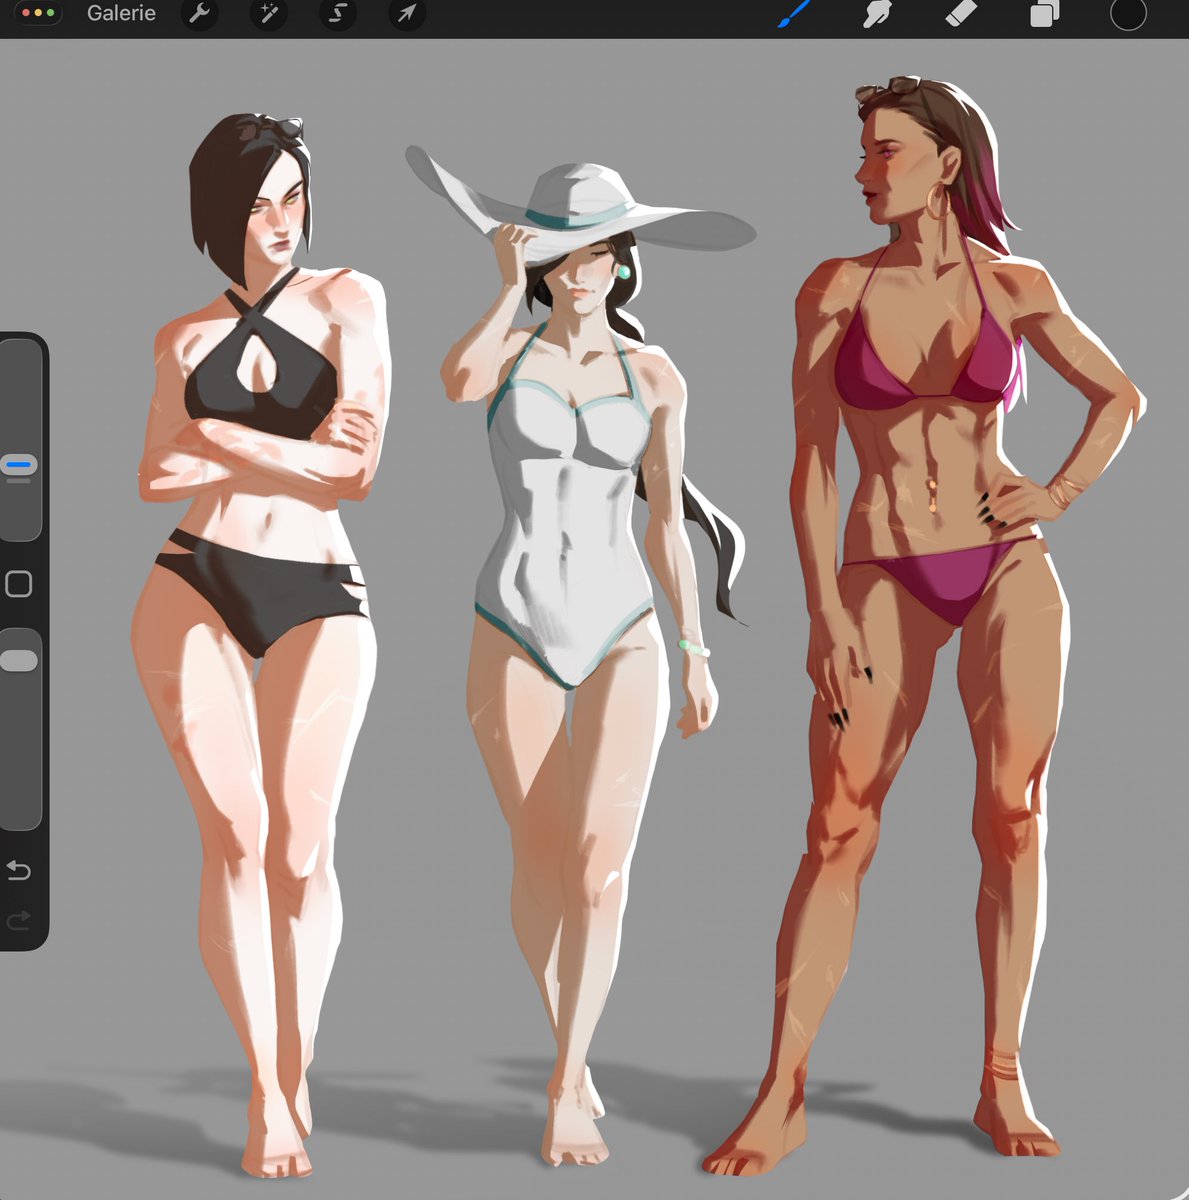
Task: Open the black color swatch picker
Action: tap(1128, 14)
